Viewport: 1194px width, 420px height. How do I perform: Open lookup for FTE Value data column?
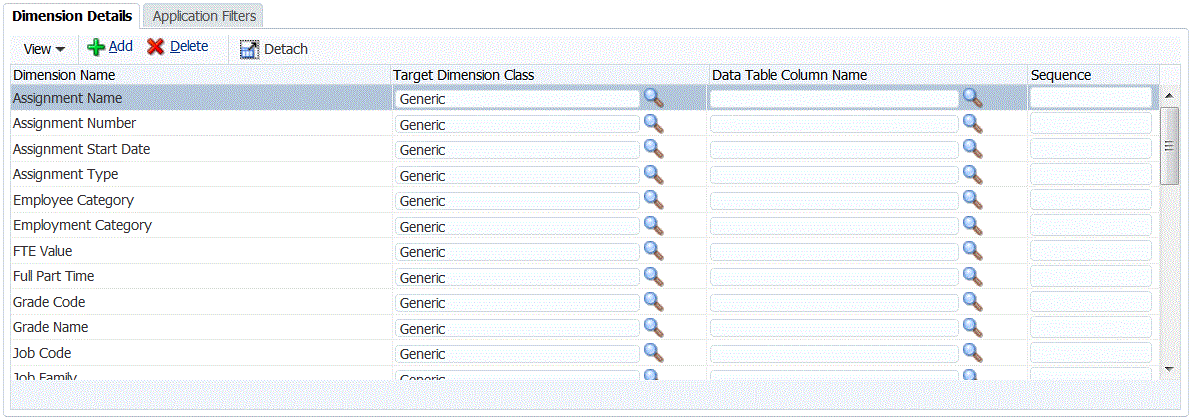(972, 250)
